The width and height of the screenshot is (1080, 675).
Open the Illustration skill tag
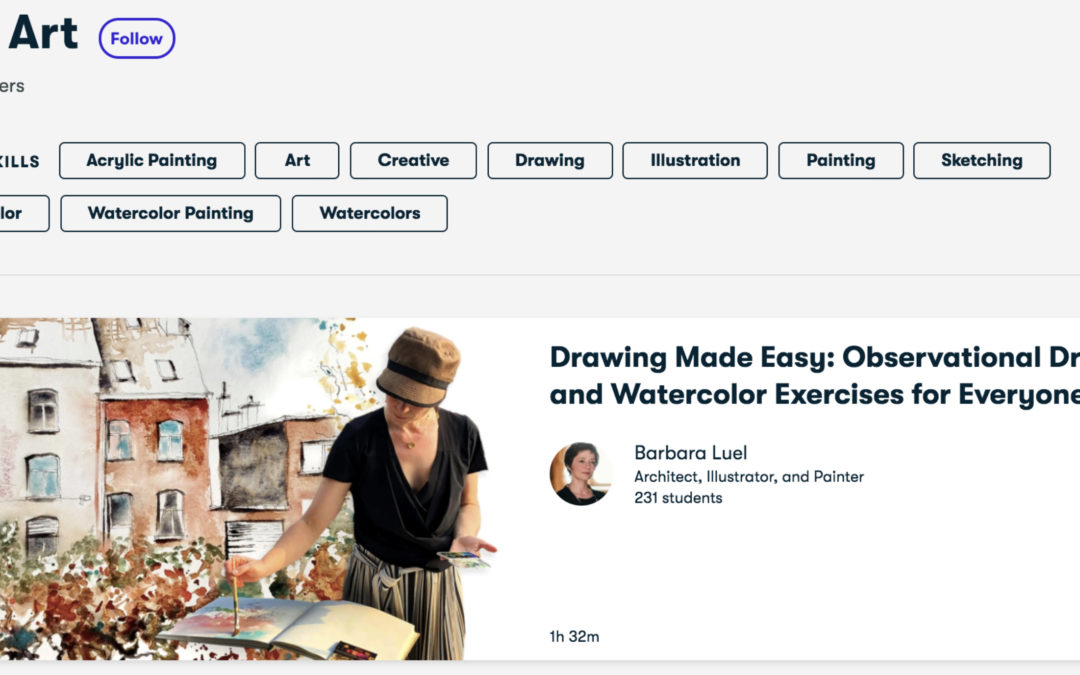[x=695, y=160]
